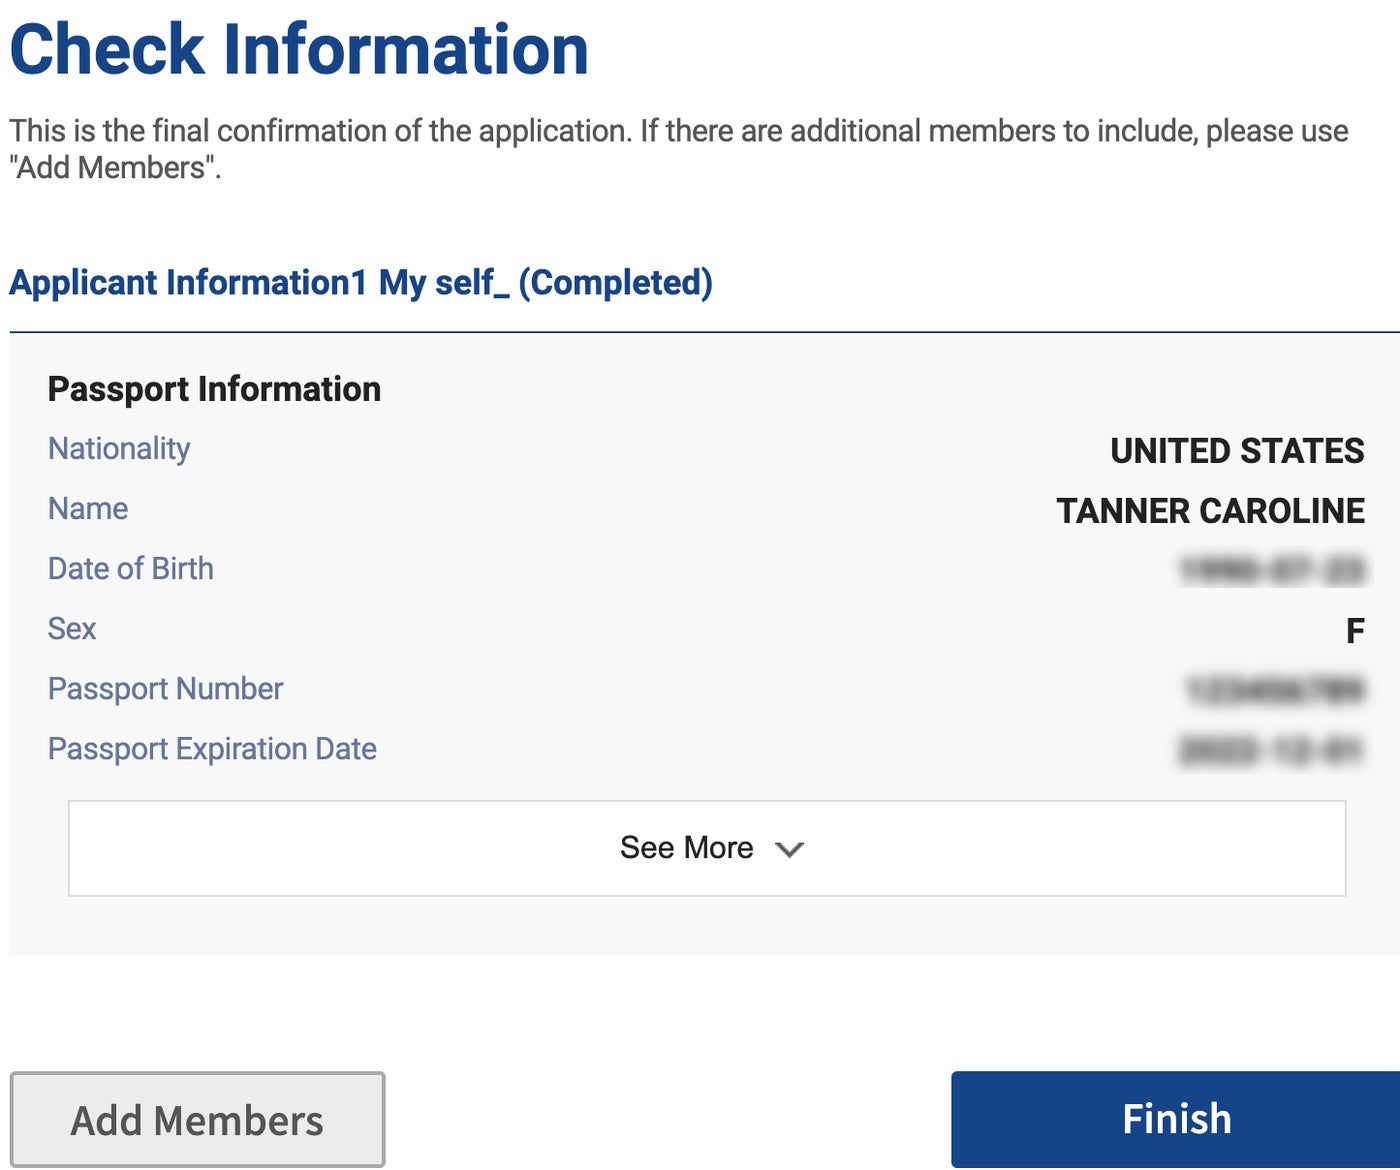1400x1170 pixels.
Task: Click the Passport Information section heading
Action: tap(214, 389)
